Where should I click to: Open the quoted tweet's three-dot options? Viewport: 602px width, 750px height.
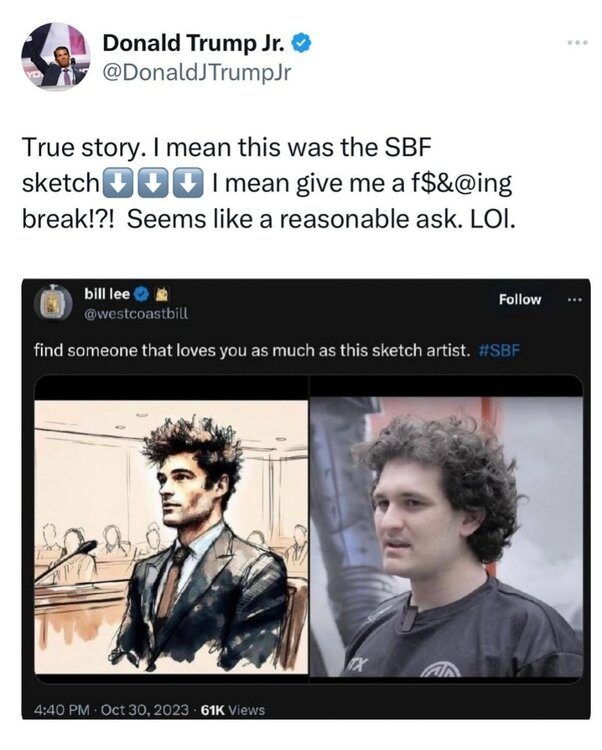tap(575, 300)
